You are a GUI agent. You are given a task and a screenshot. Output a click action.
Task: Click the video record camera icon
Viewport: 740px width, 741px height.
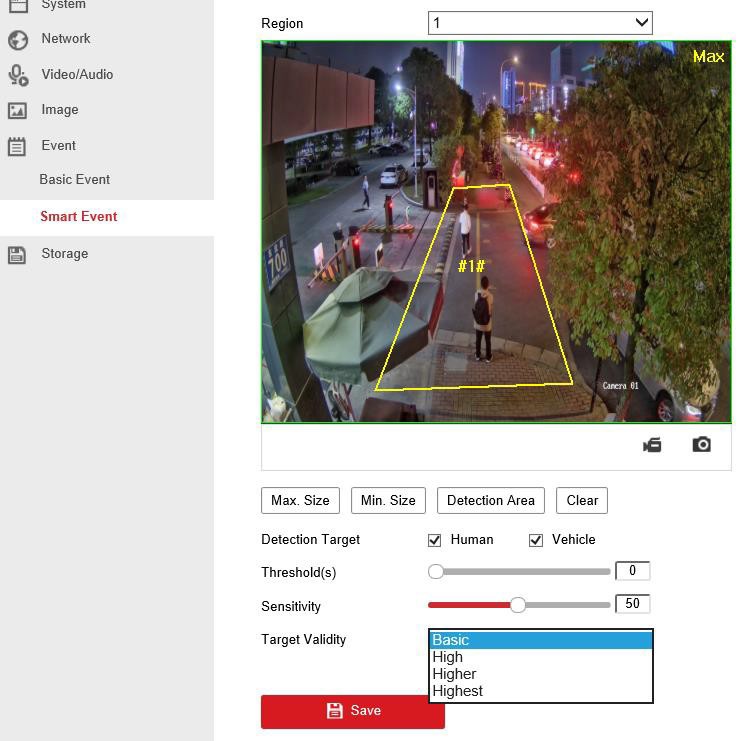652,445
